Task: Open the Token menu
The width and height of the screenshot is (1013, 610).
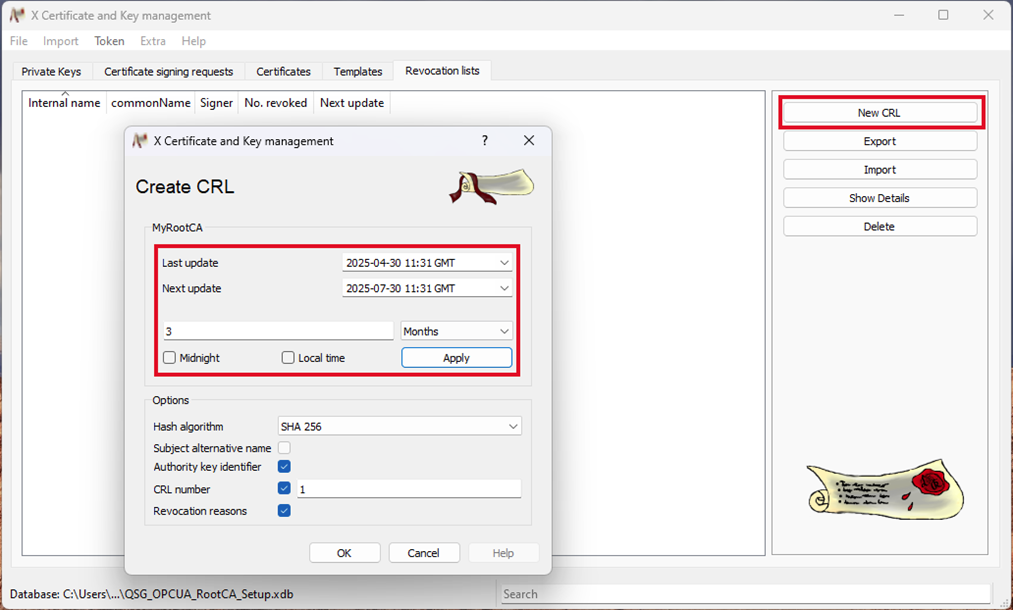Action: click(109, 41)
